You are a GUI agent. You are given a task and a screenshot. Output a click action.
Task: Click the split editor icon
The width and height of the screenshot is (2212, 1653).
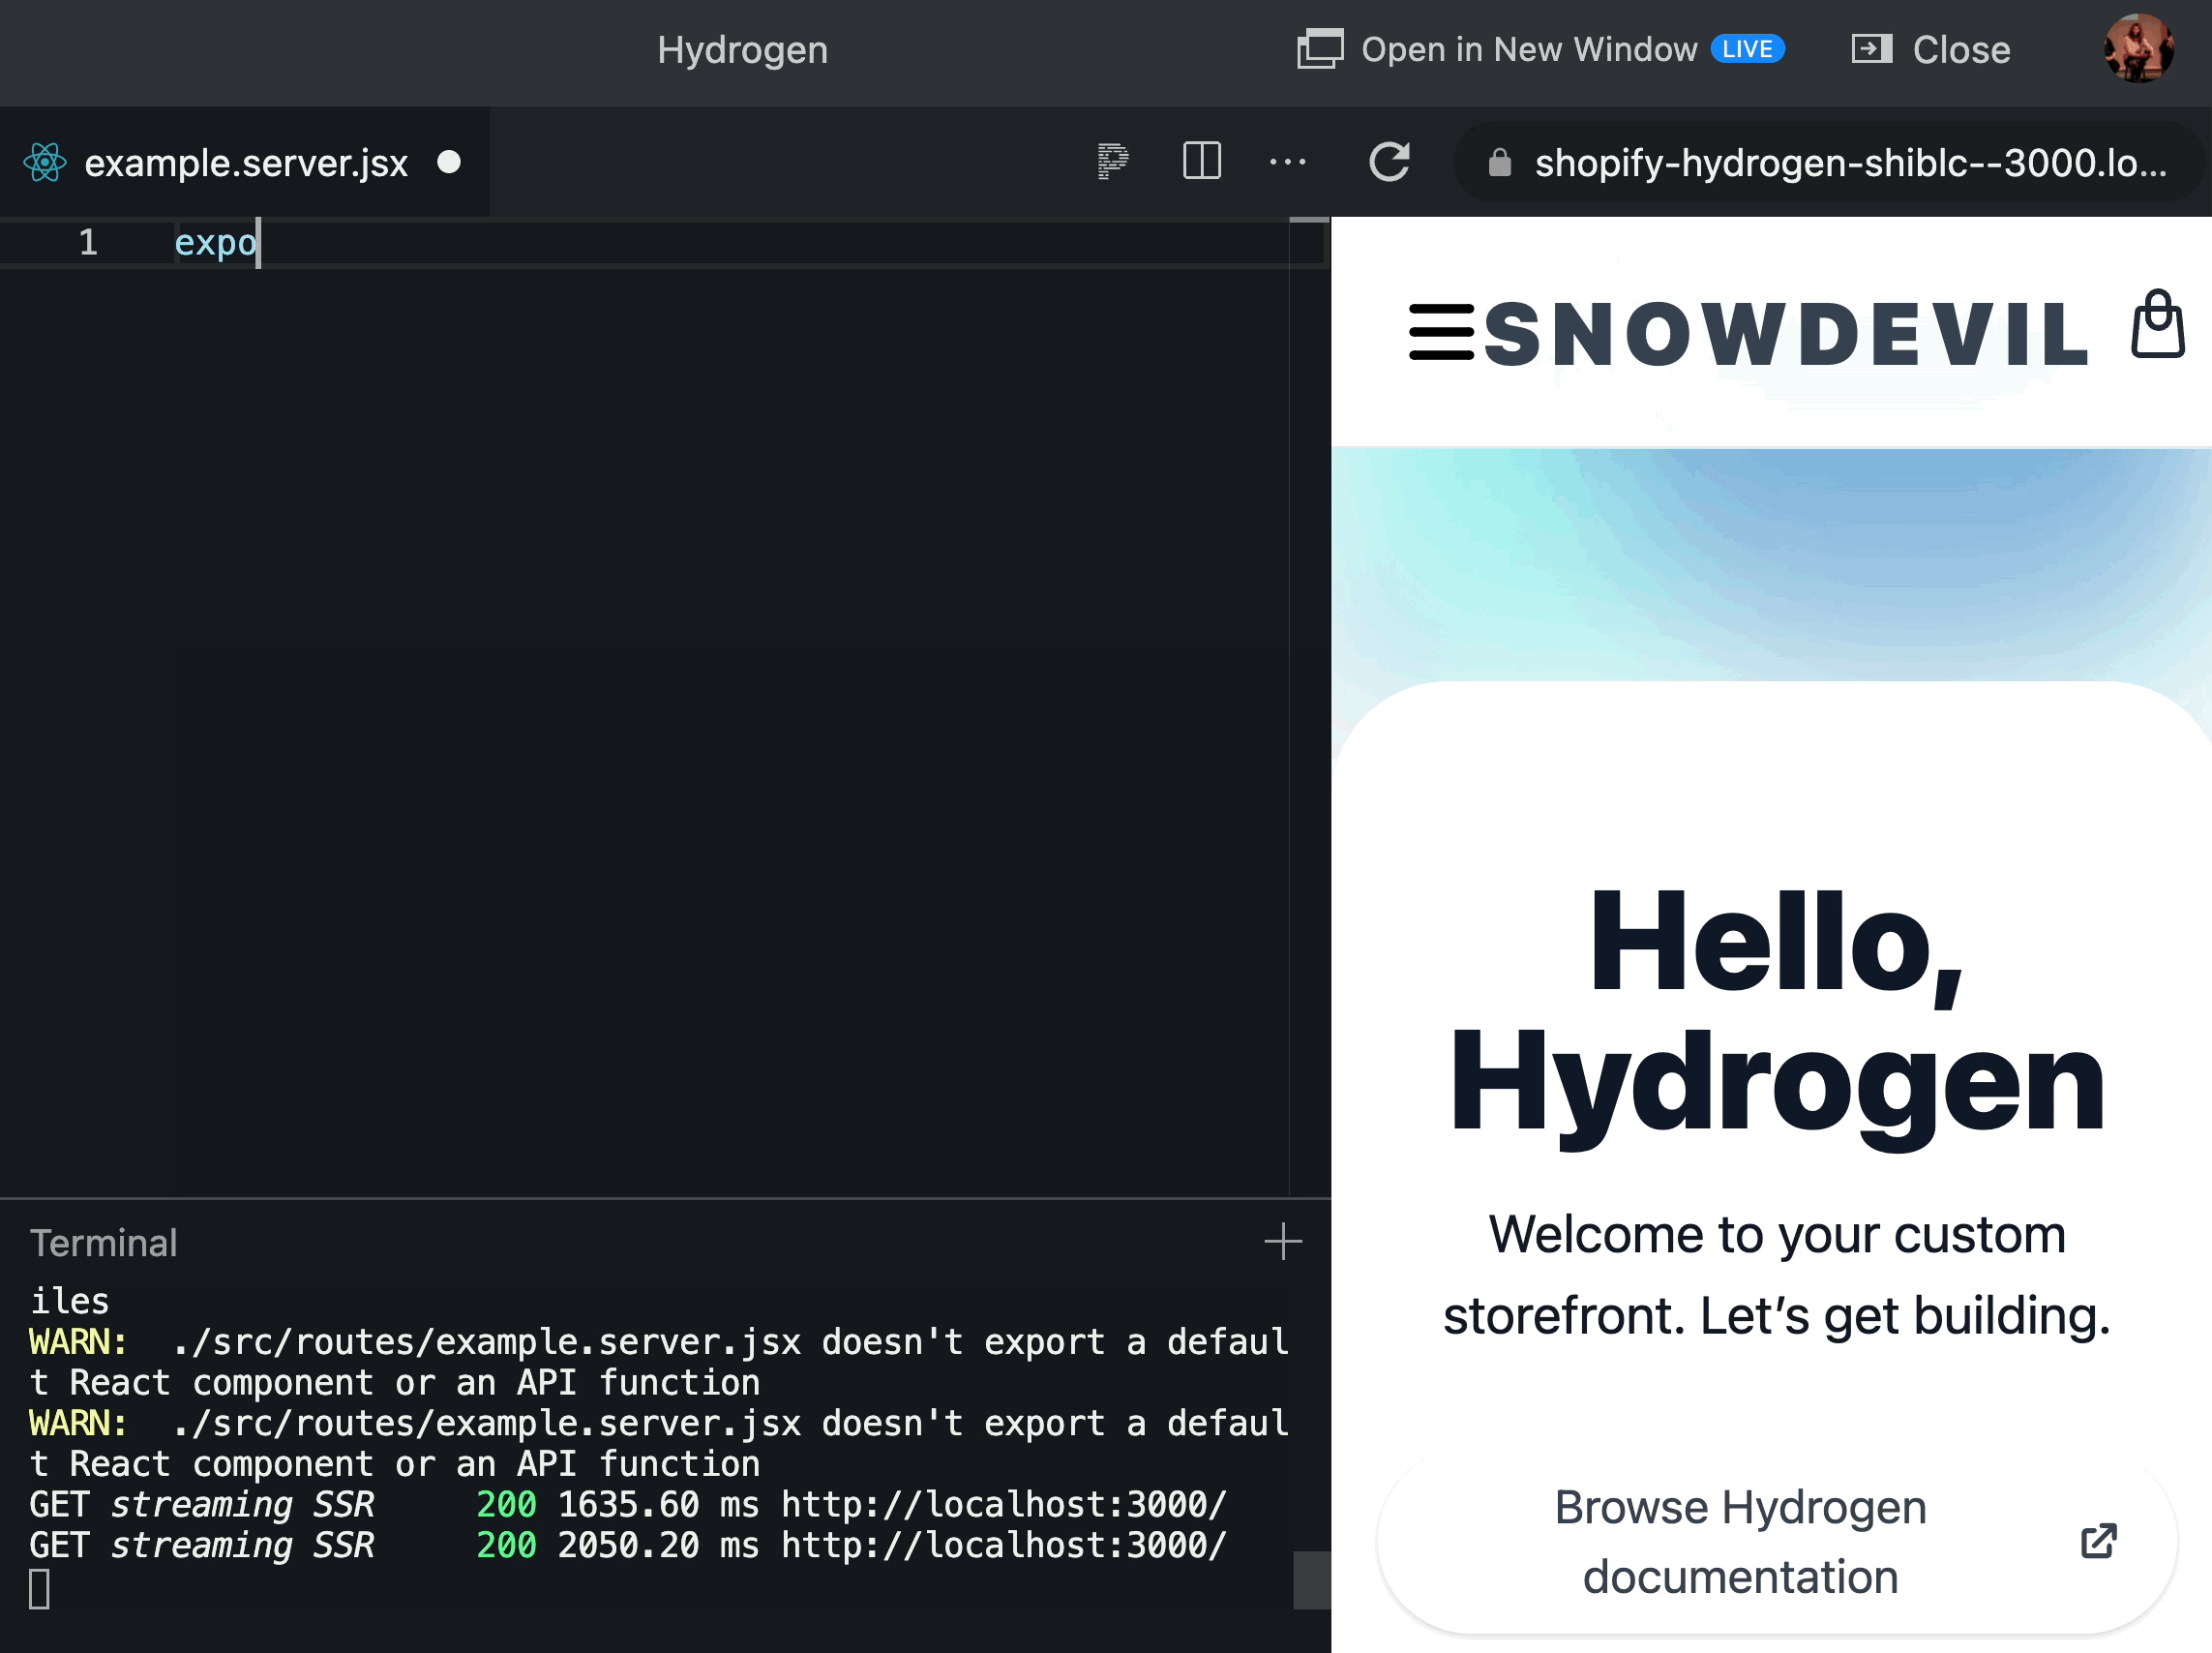tap(1201, 161)
